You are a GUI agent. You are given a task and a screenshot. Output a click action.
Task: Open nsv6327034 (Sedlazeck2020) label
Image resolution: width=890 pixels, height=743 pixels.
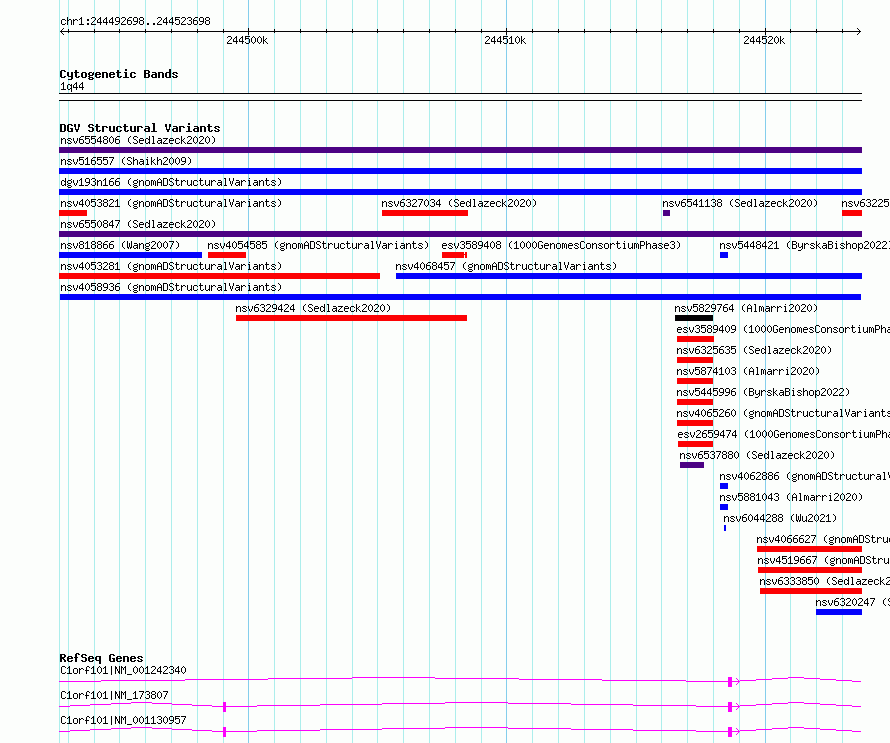click(x=459, y=203)
